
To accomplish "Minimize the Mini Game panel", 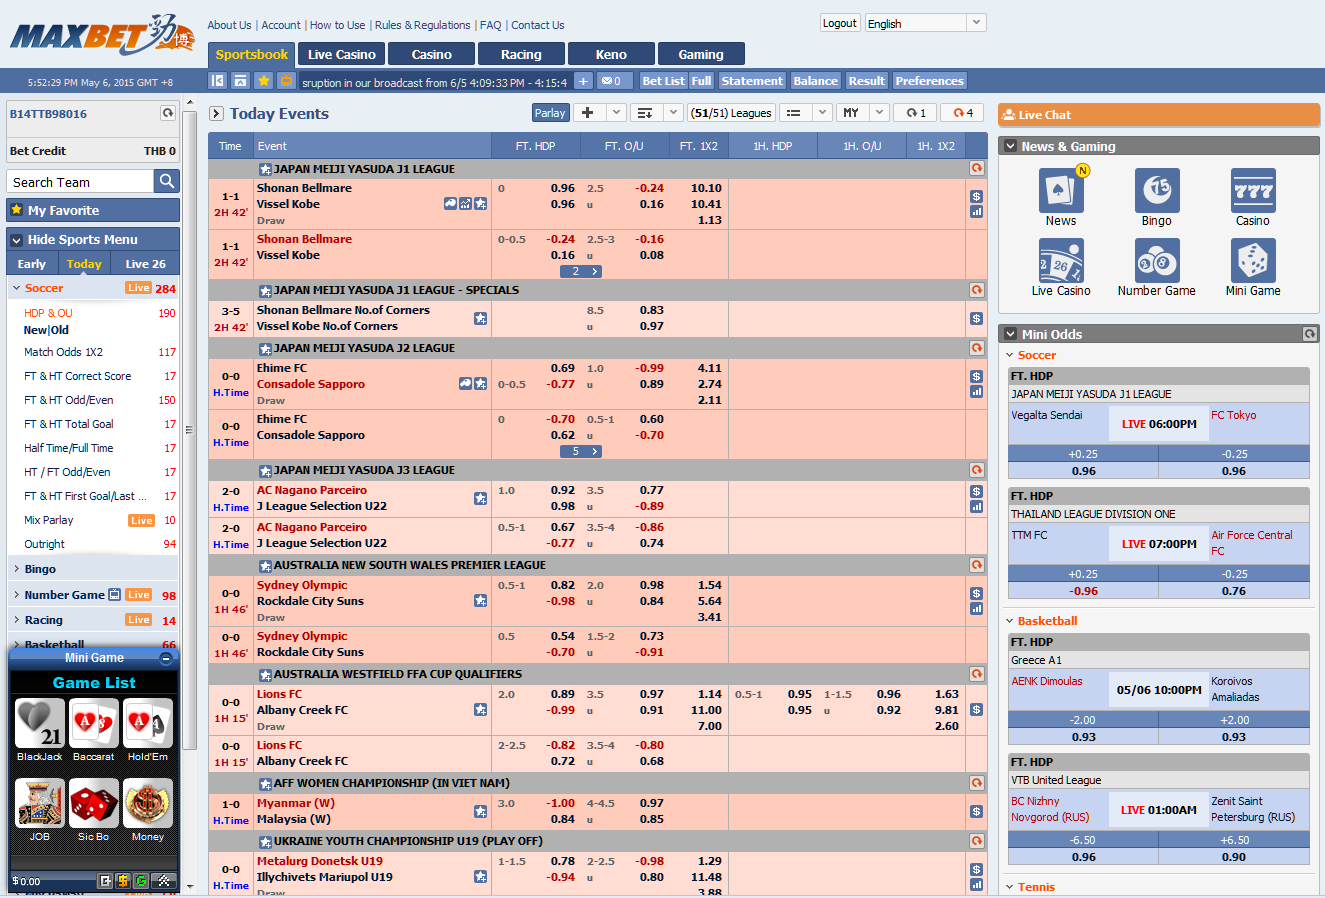I will (166, 658).
